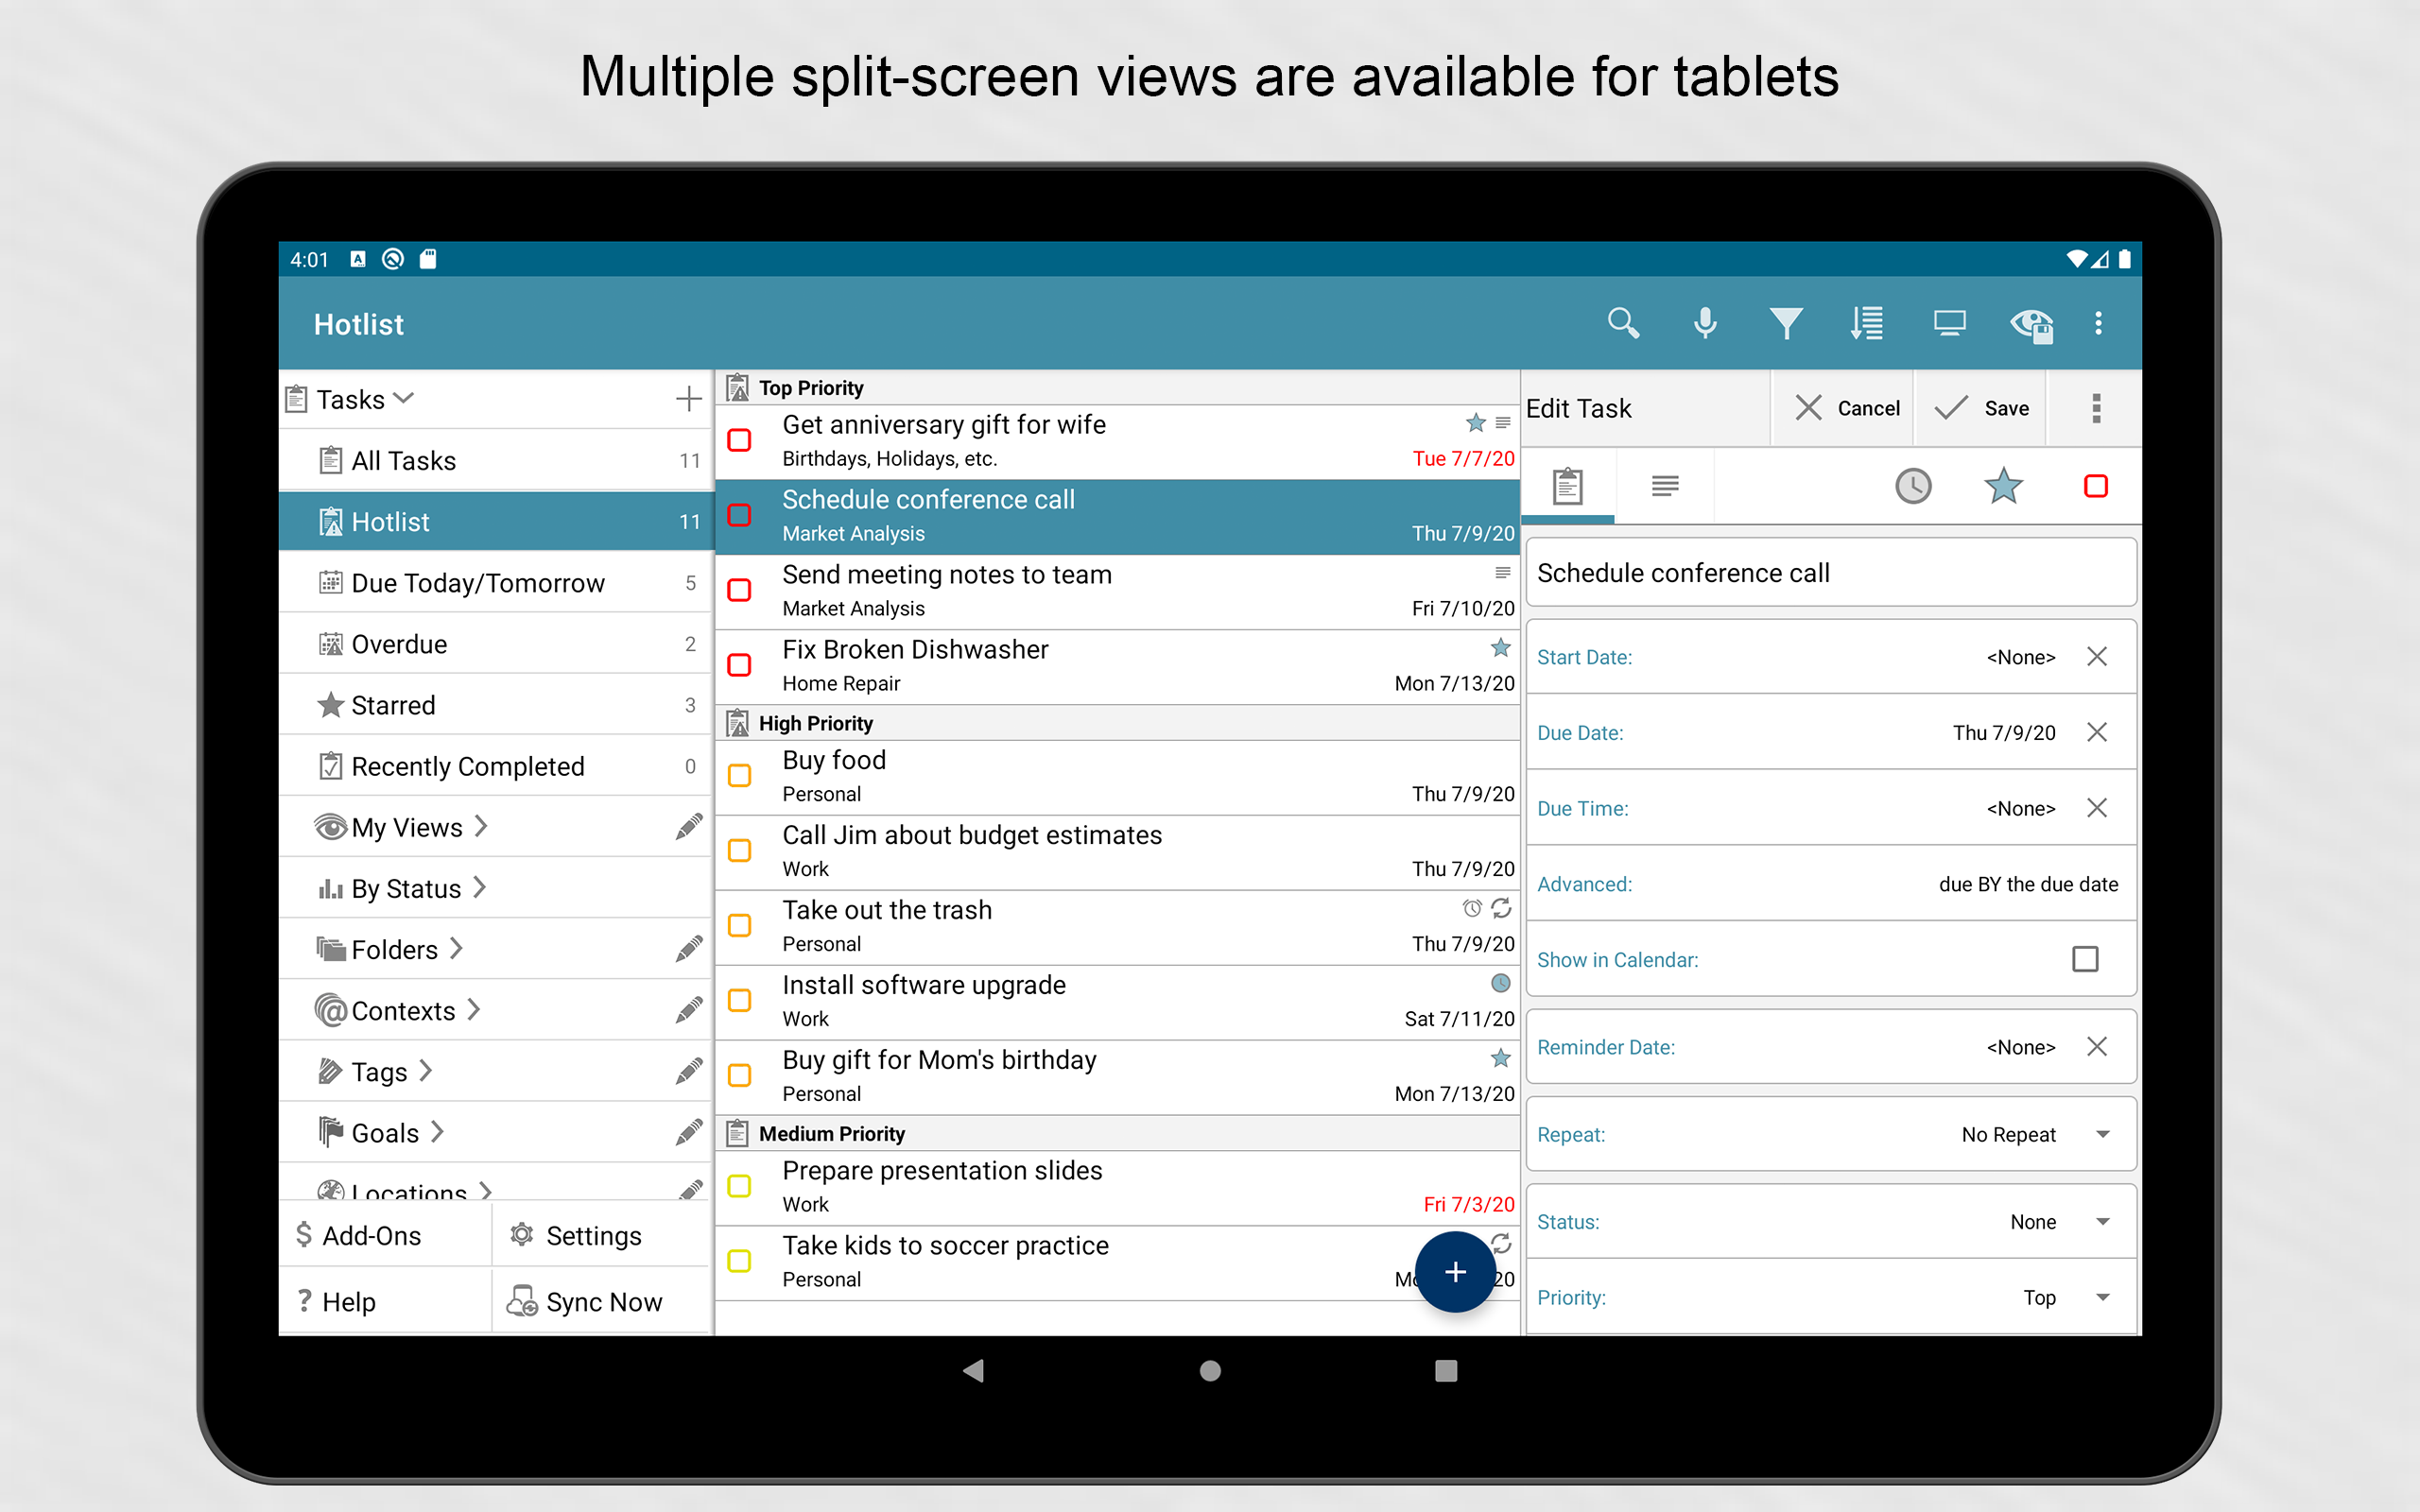
Task: Complete Send meeting notes to team
Action: (739, 590)
